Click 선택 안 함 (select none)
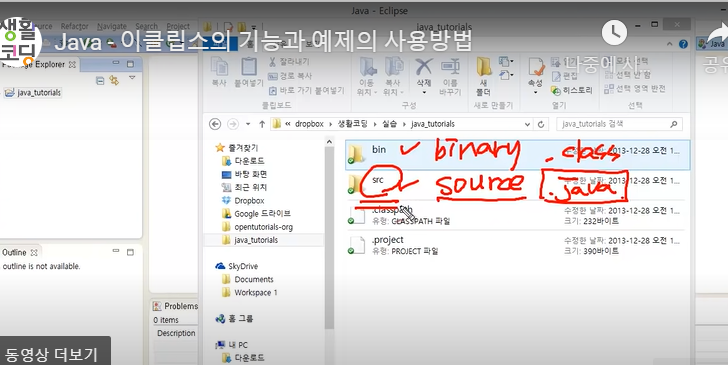The width and height of the screenshot is (728, 365). click(x=627, y=75)
